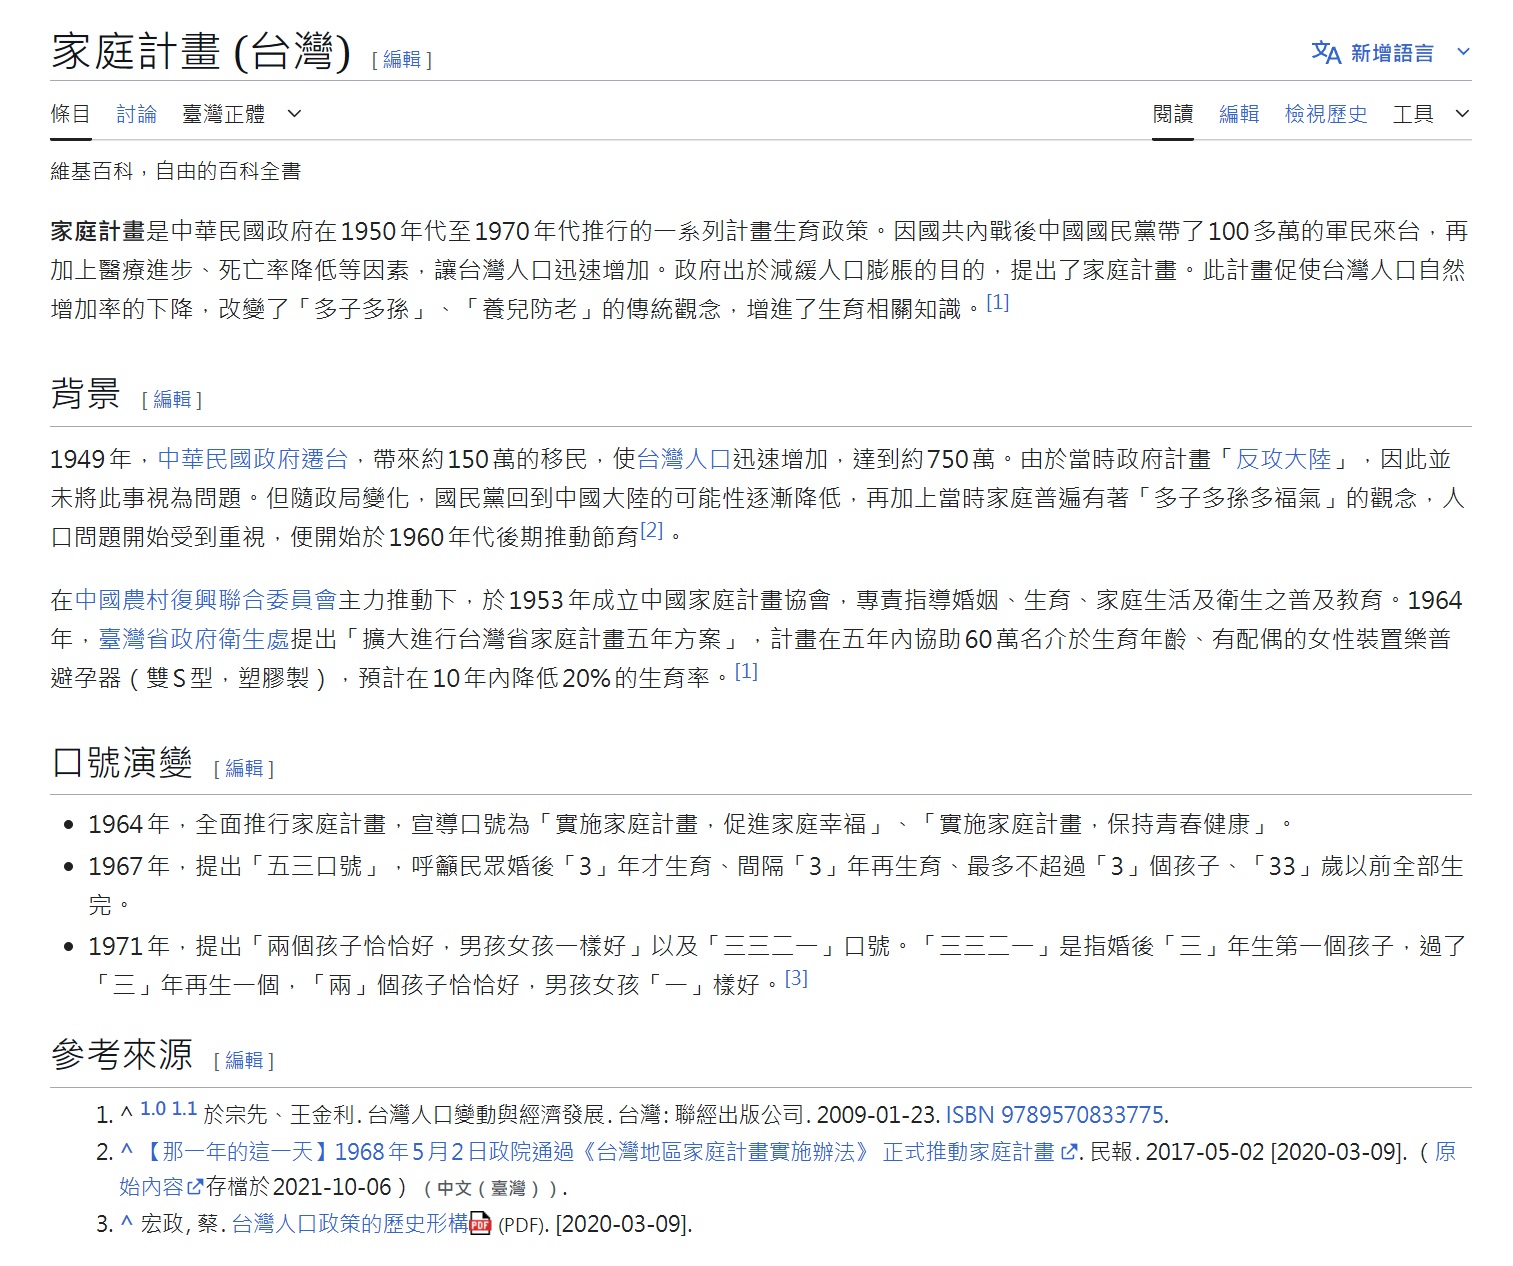Select the 編輯 tab next to 閱讀

(1238, 114)
